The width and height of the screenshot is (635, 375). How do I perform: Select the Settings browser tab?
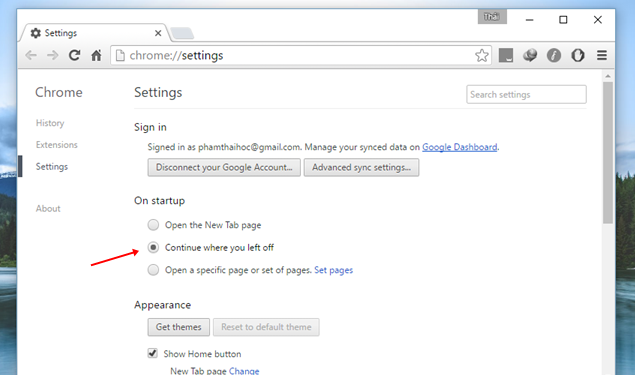pyautogui.click(x=95, y=33)
